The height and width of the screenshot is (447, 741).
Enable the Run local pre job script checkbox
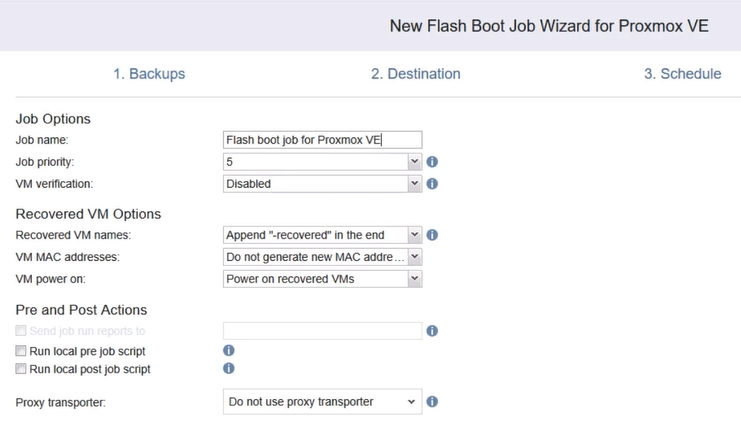[x=21, y=351]
